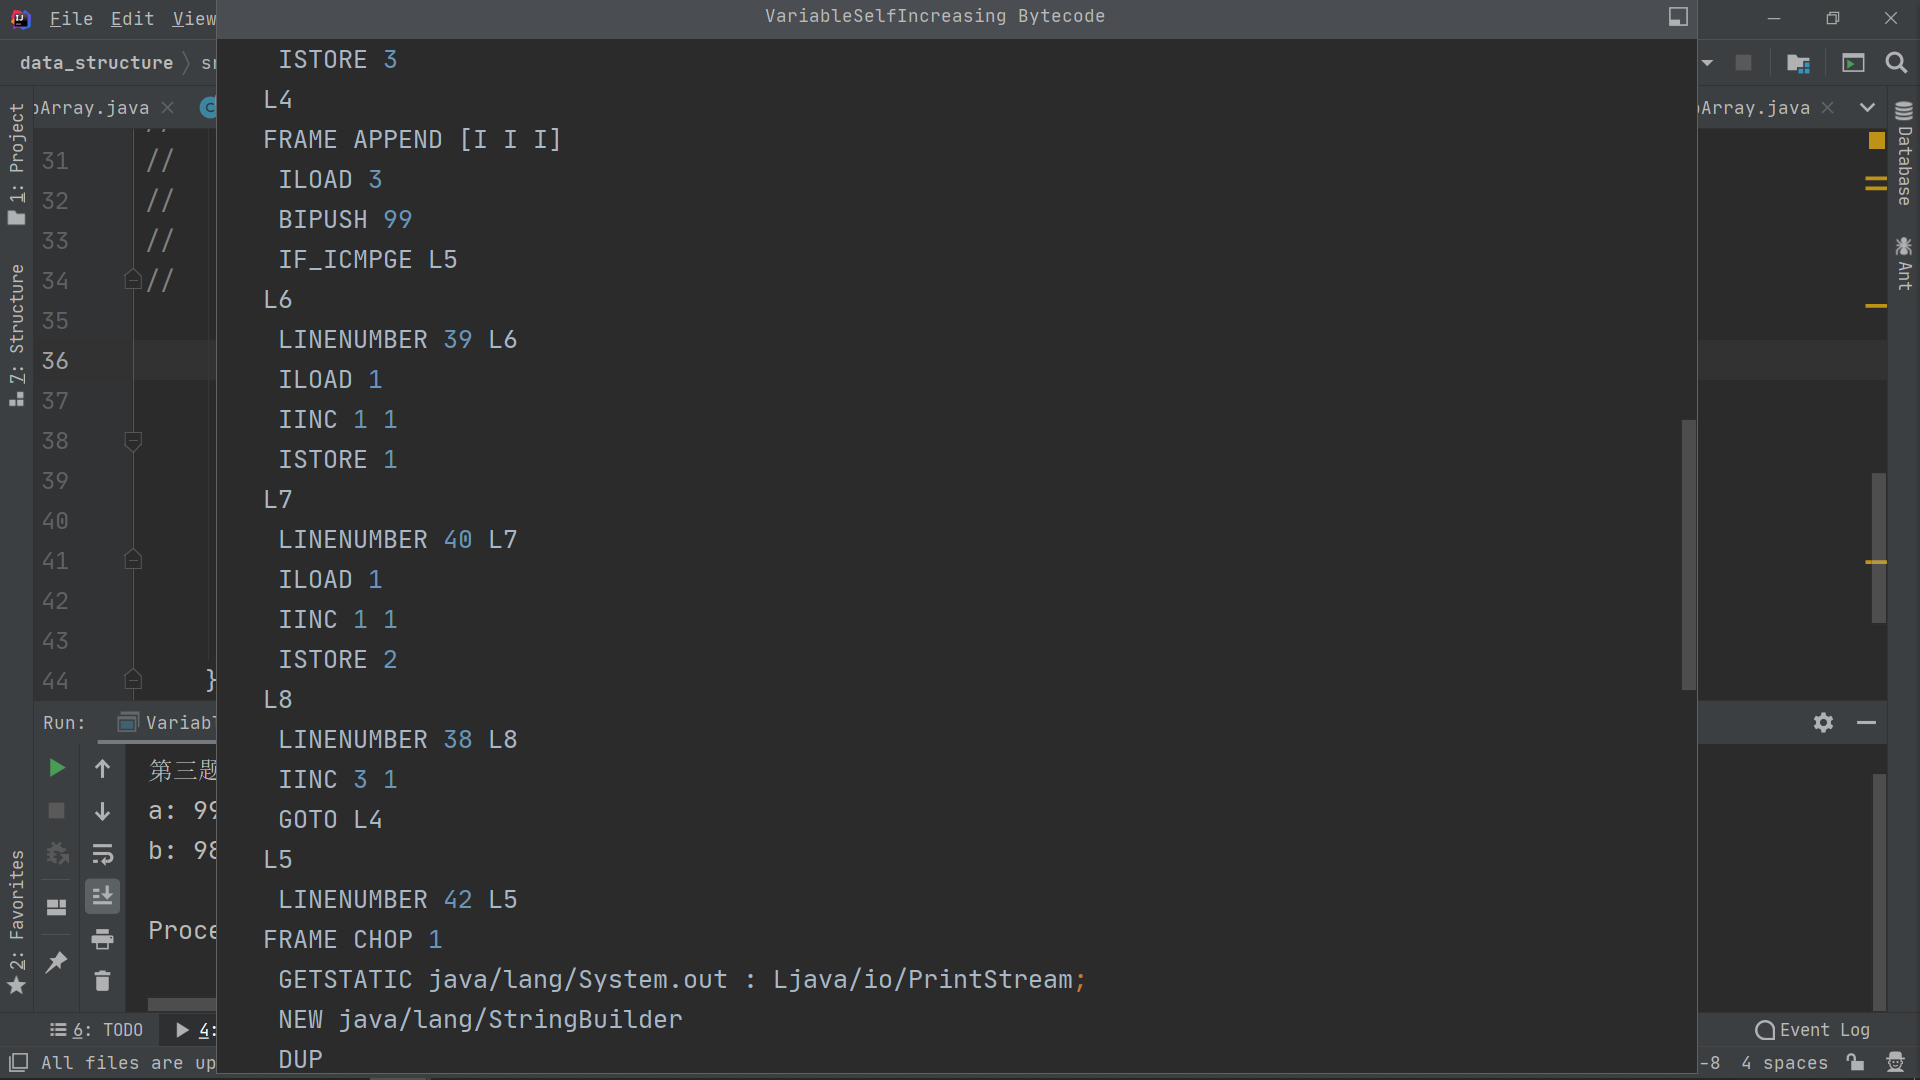Click the bytecode viewer vertical scrollbar
1920x1080 pixels.
[x=1688, y=555]
